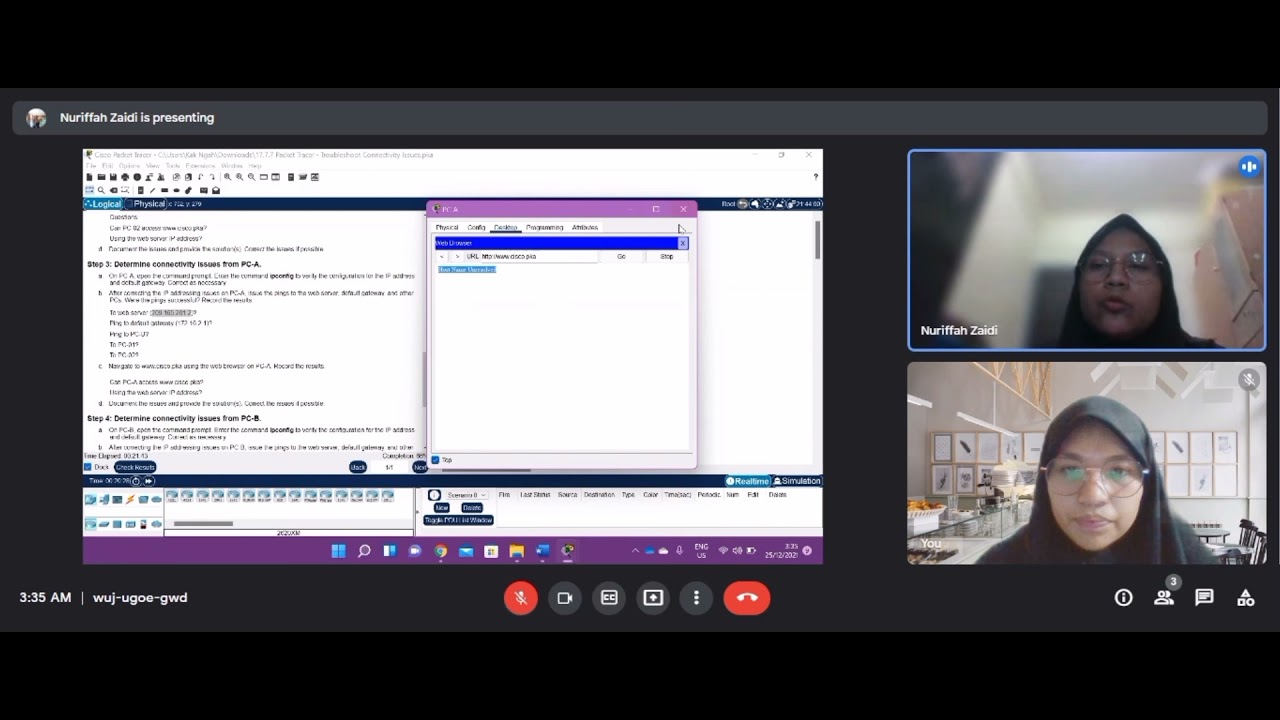The width and height of the screenshot is (1280, 720).
Task: Toggle the Top checkbox in PC-A window
Action: click(x=435, y=460)
